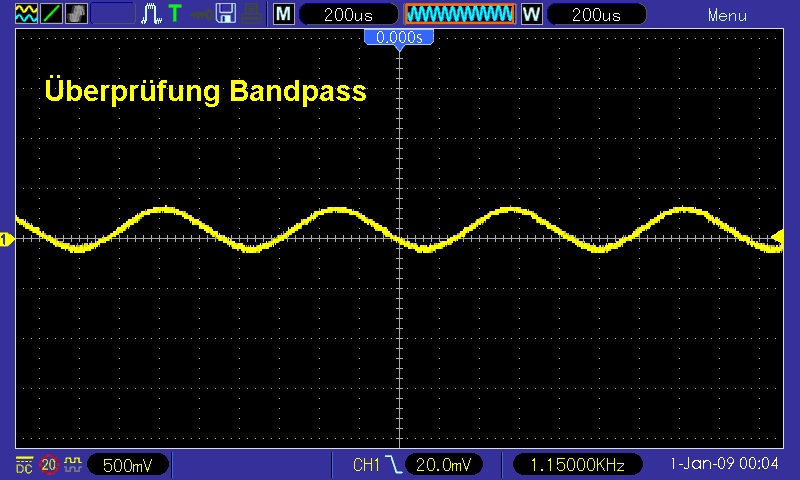Viewport: 800px width, 480px height.
Task: Click the 1-Jan-09 00:04 date and time
Action: pyautogui.click(x=724, y=464)
